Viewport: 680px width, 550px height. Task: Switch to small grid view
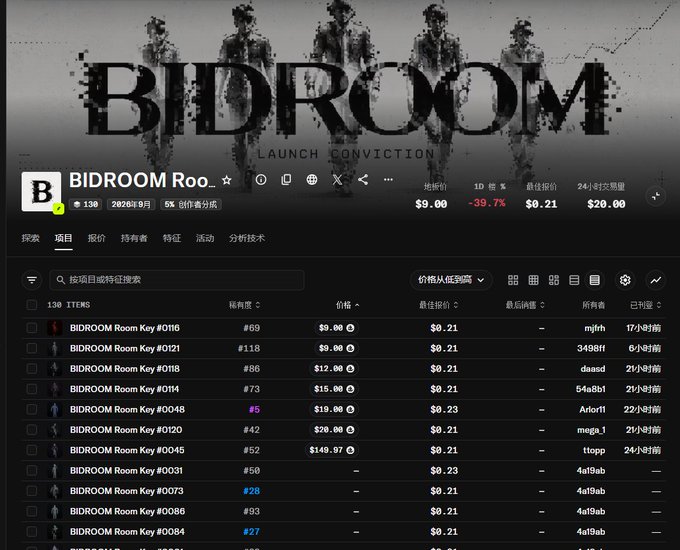point(533,280)
